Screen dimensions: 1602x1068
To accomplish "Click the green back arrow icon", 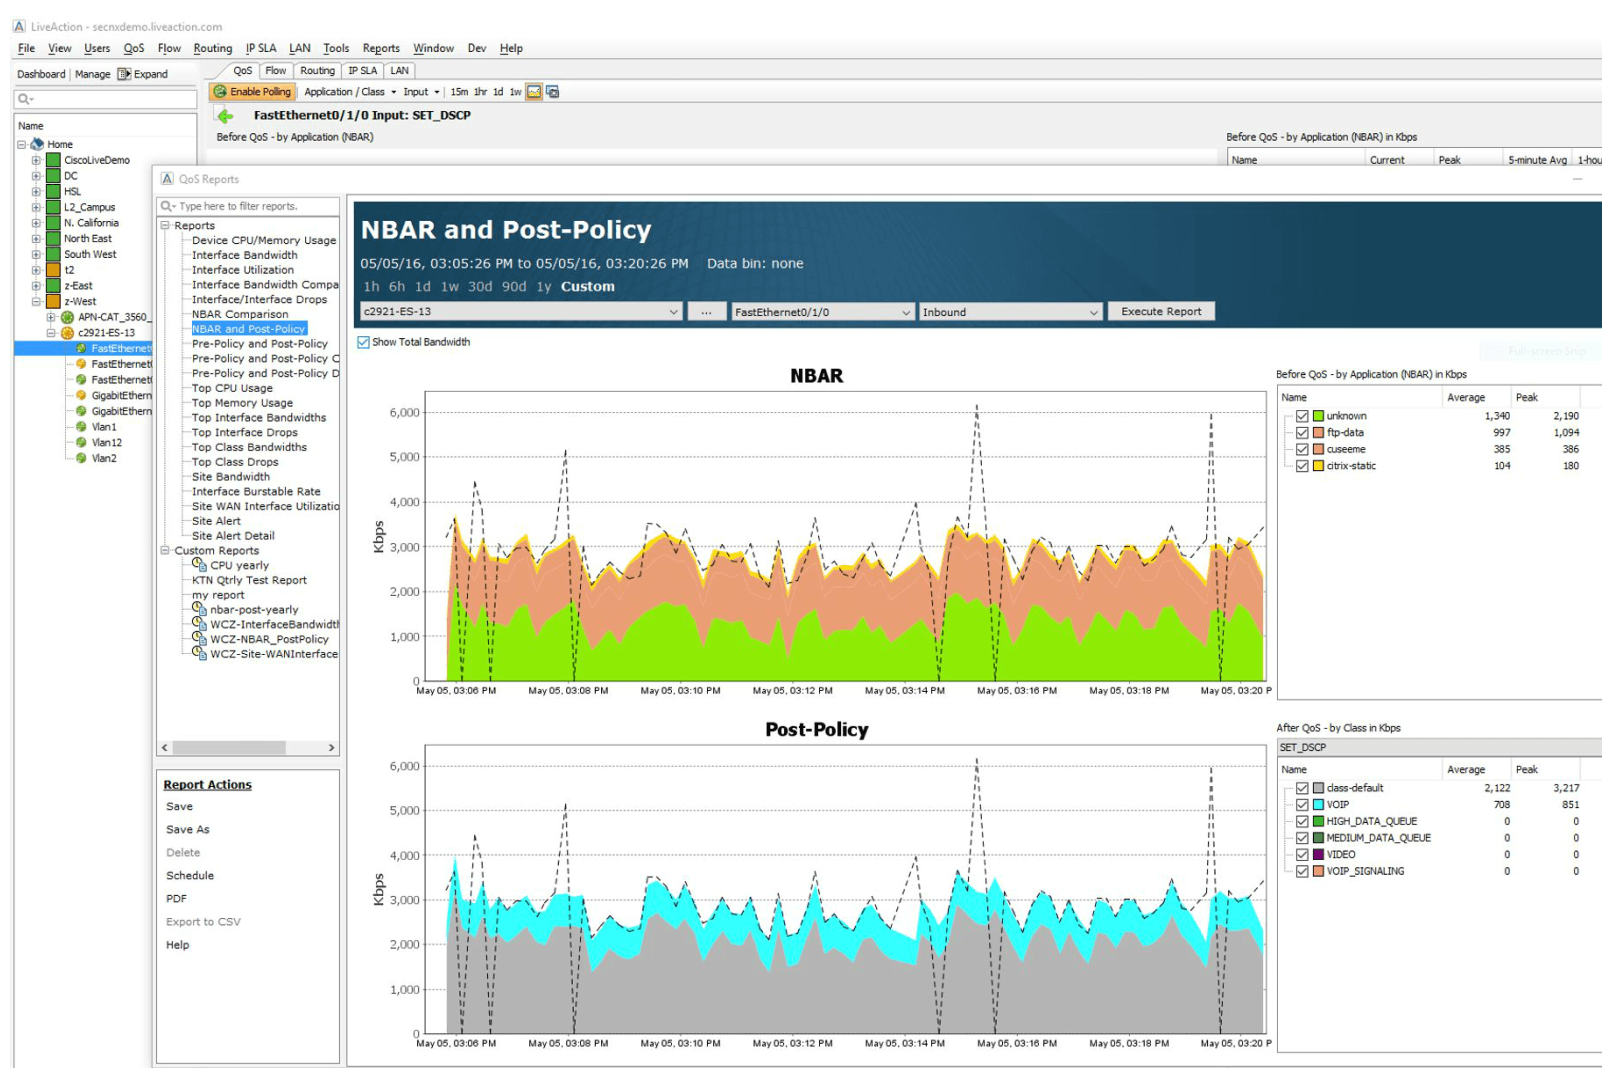I will [x=225, y=116].
